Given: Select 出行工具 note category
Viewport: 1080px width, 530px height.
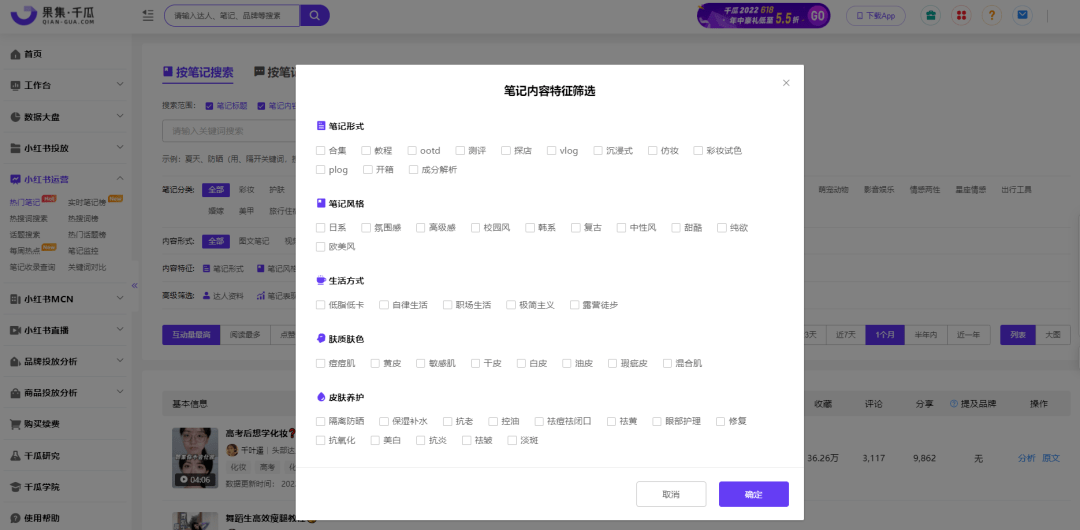Looking at the screenshot, I should 1017,190.
